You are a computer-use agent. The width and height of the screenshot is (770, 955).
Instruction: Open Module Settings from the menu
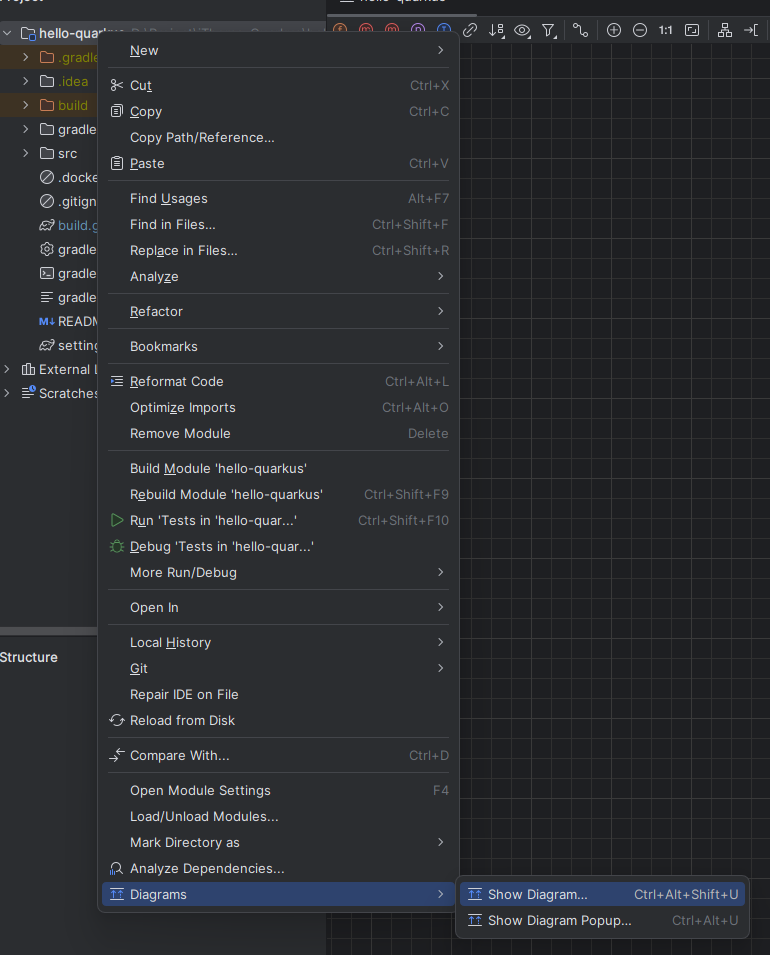278,791
